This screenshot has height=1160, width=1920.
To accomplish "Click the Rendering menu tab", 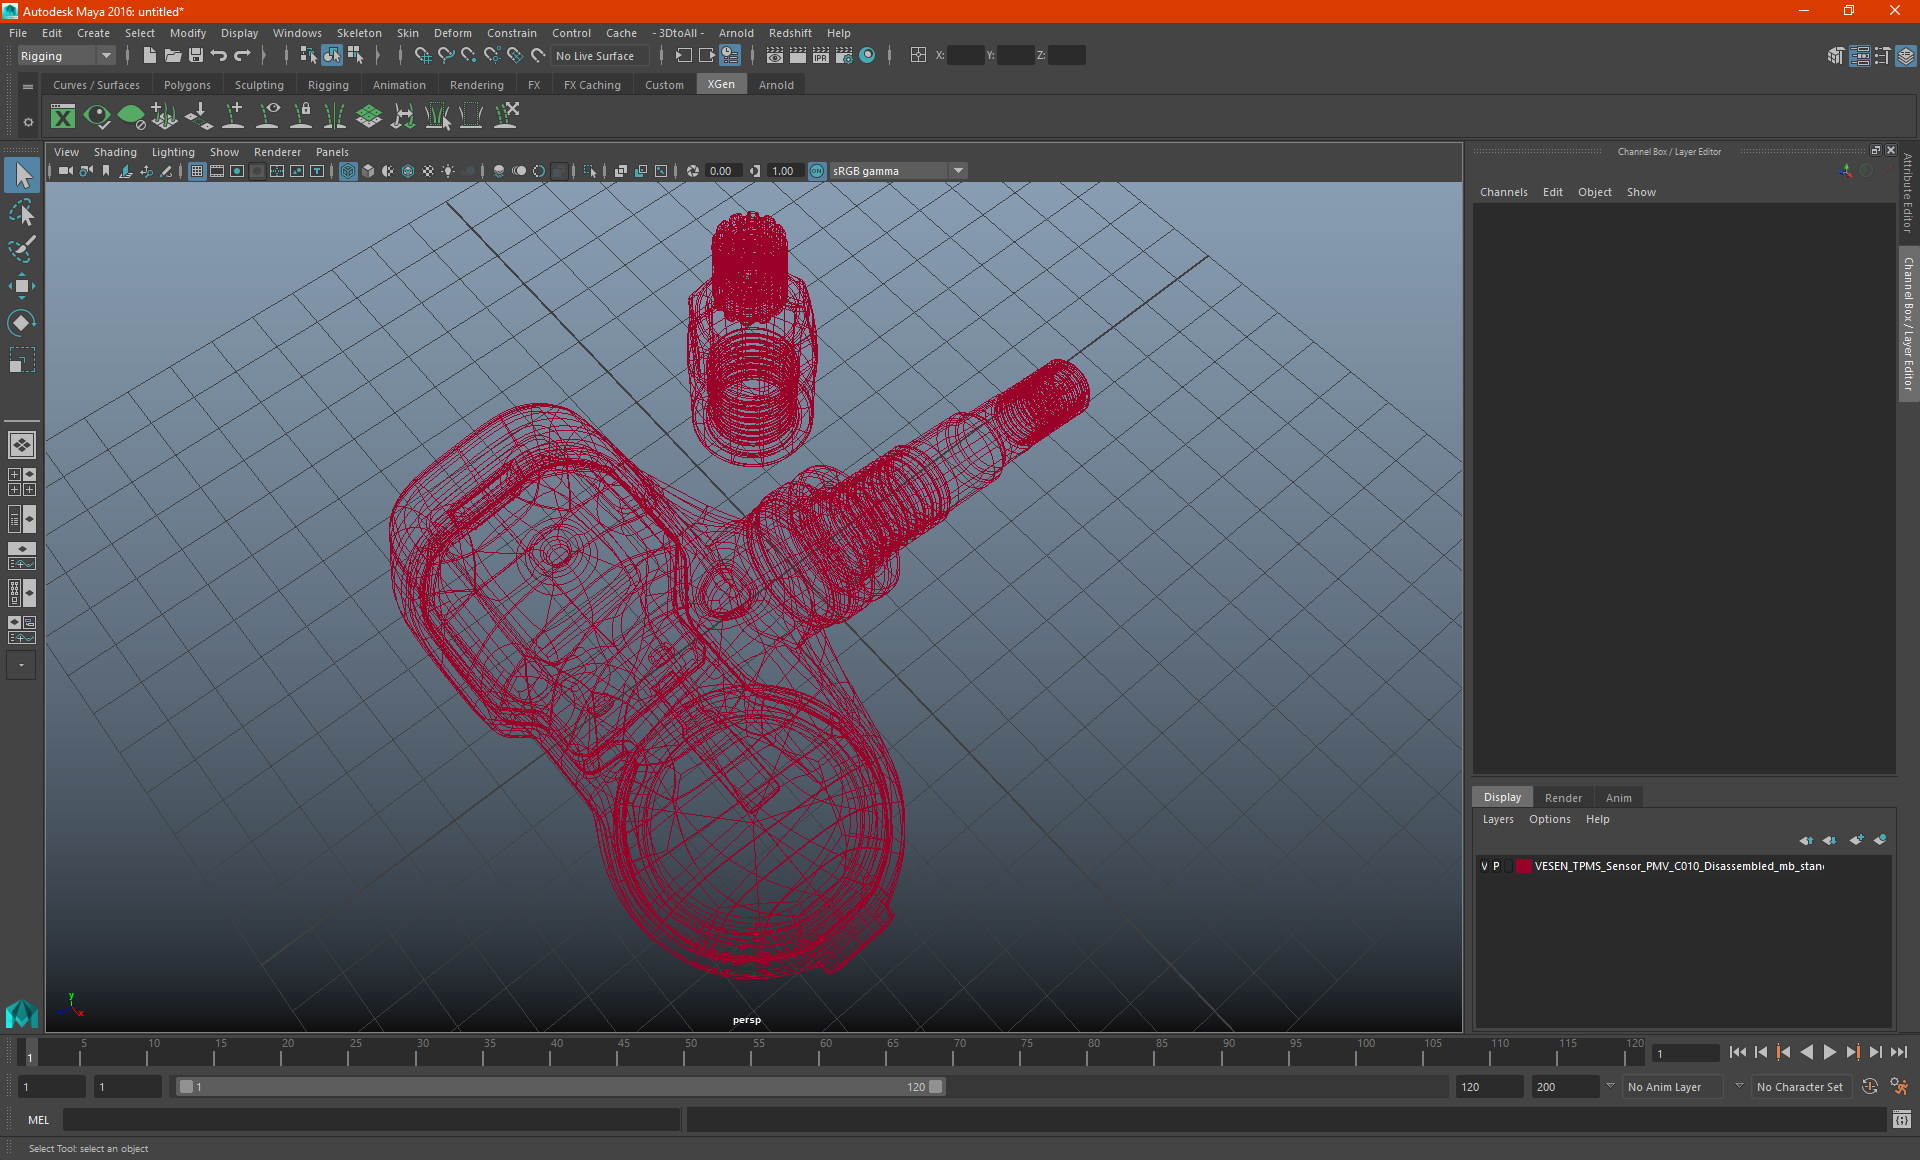I will 476,85.
